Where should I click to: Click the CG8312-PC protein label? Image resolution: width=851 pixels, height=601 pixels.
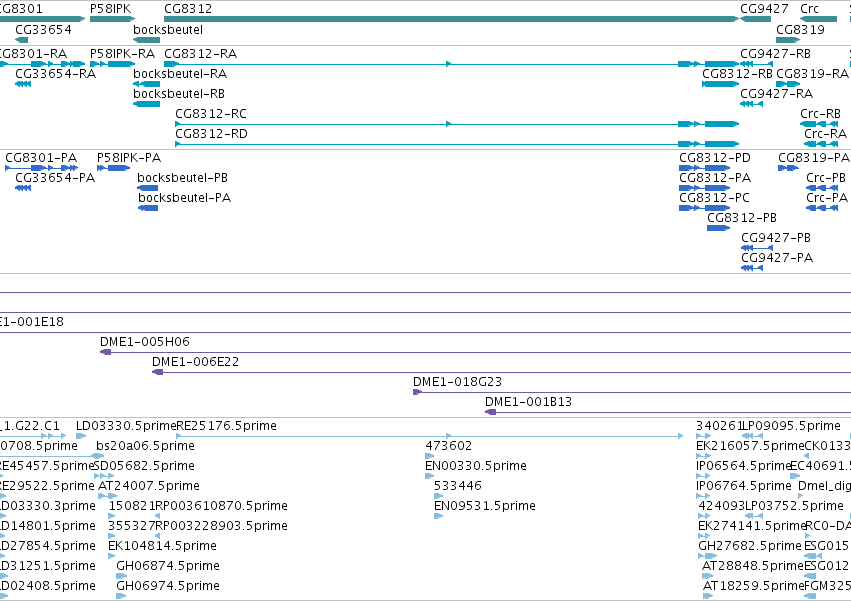(x=714, y=198)
